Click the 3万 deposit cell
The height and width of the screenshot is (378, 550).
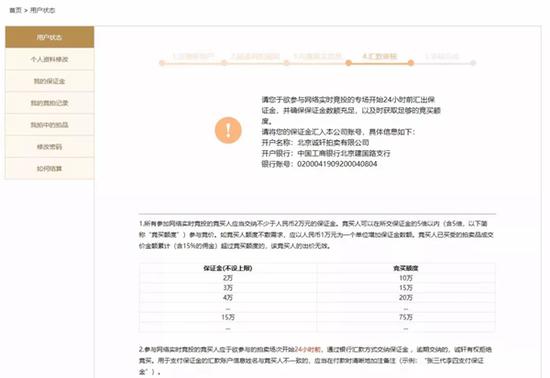(228, 288)
